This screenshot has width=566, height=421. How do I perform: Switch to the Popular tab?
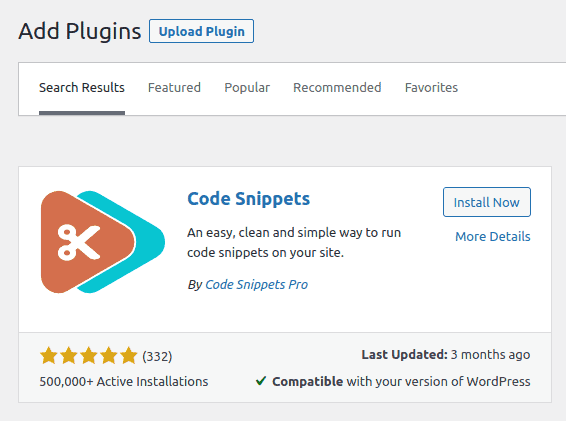tap(247, 88)
